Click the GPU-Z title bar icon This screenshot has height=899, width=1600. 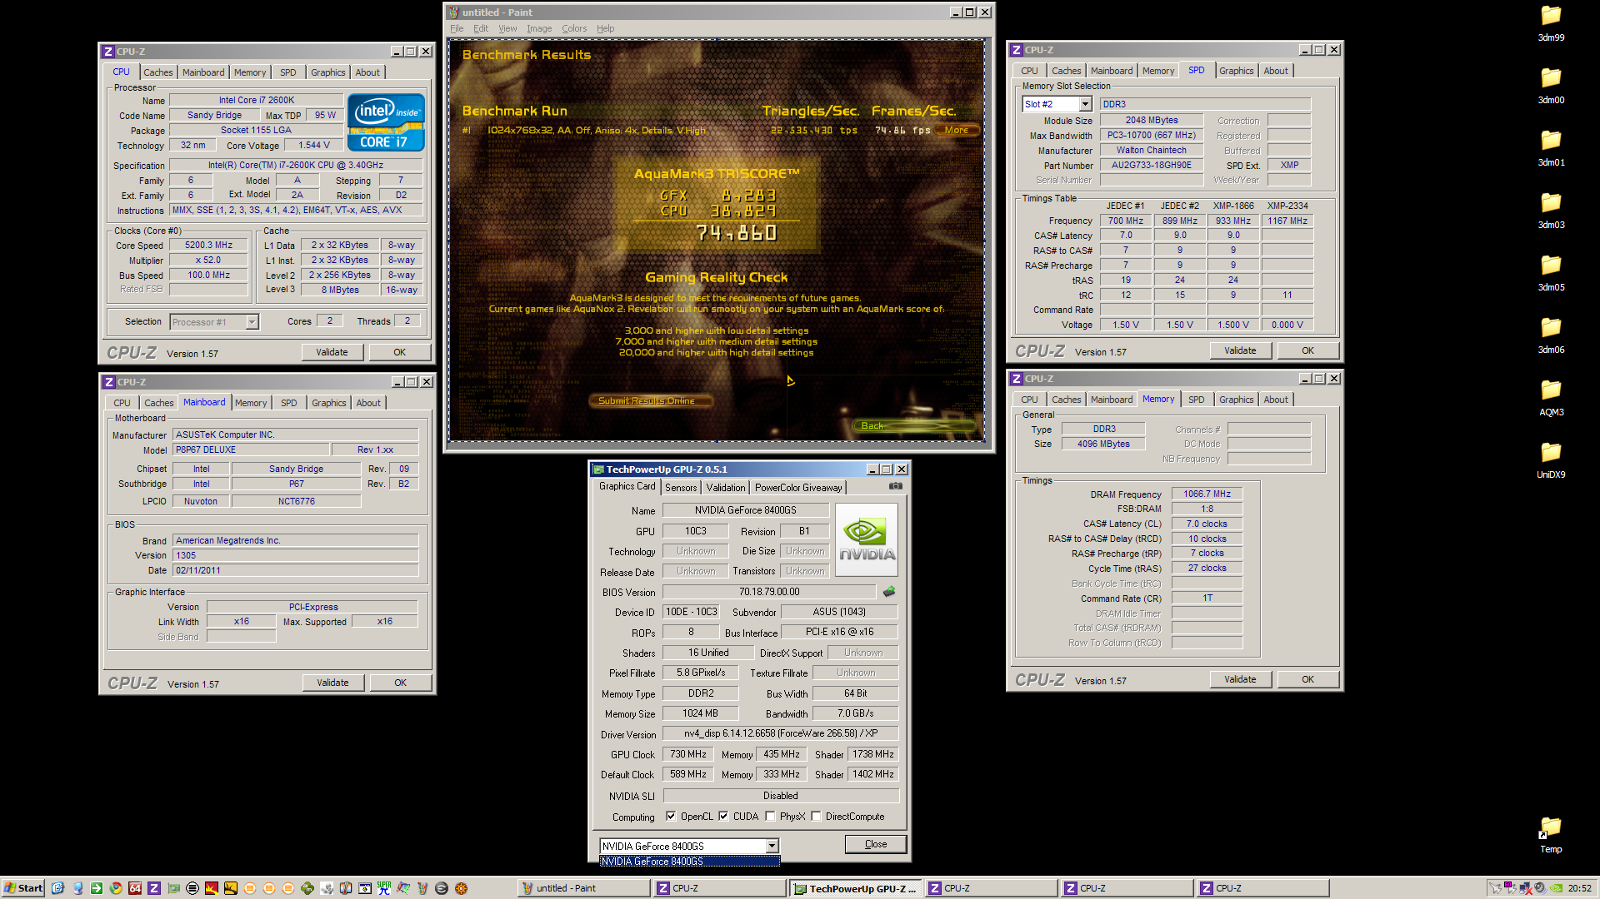598,469
